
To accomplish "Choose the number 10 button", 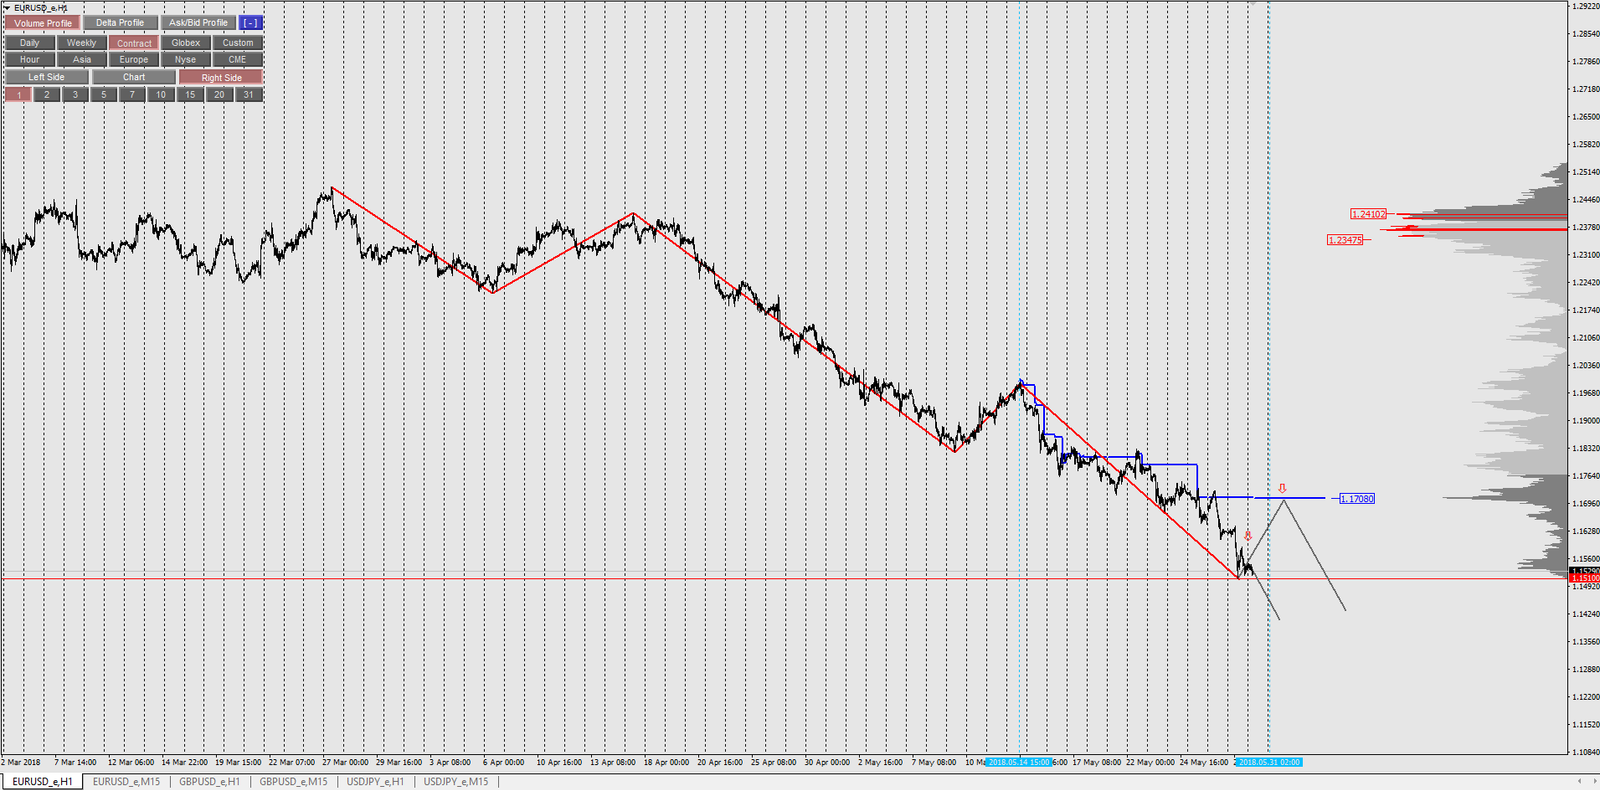I will coord(161,95).
